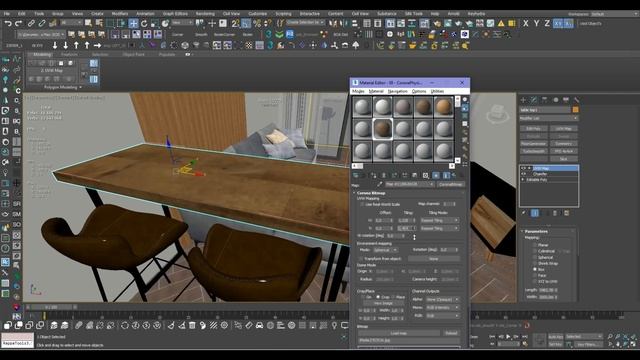The image size is (640, 360).
Task: Click Sample Type icon beside material slots
Action: (465, 100)
